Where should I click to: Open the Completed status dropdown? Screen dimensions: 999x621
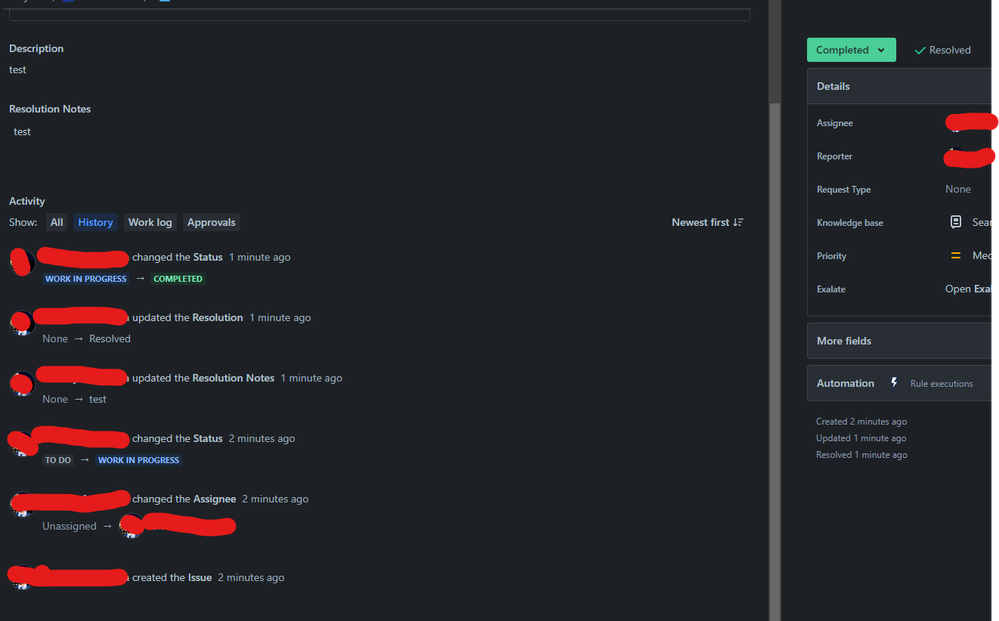tap(851, 50)
